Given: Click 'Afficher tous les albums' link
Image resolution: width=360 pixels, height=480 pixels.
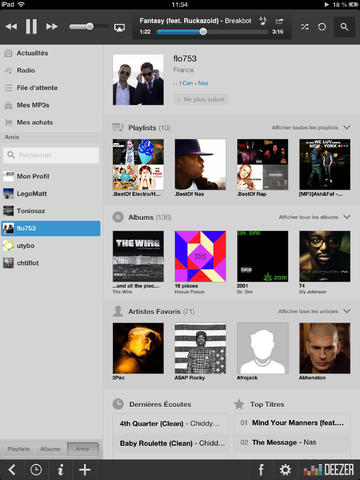Looking at the screenshot, I should [x=308, y=217].
